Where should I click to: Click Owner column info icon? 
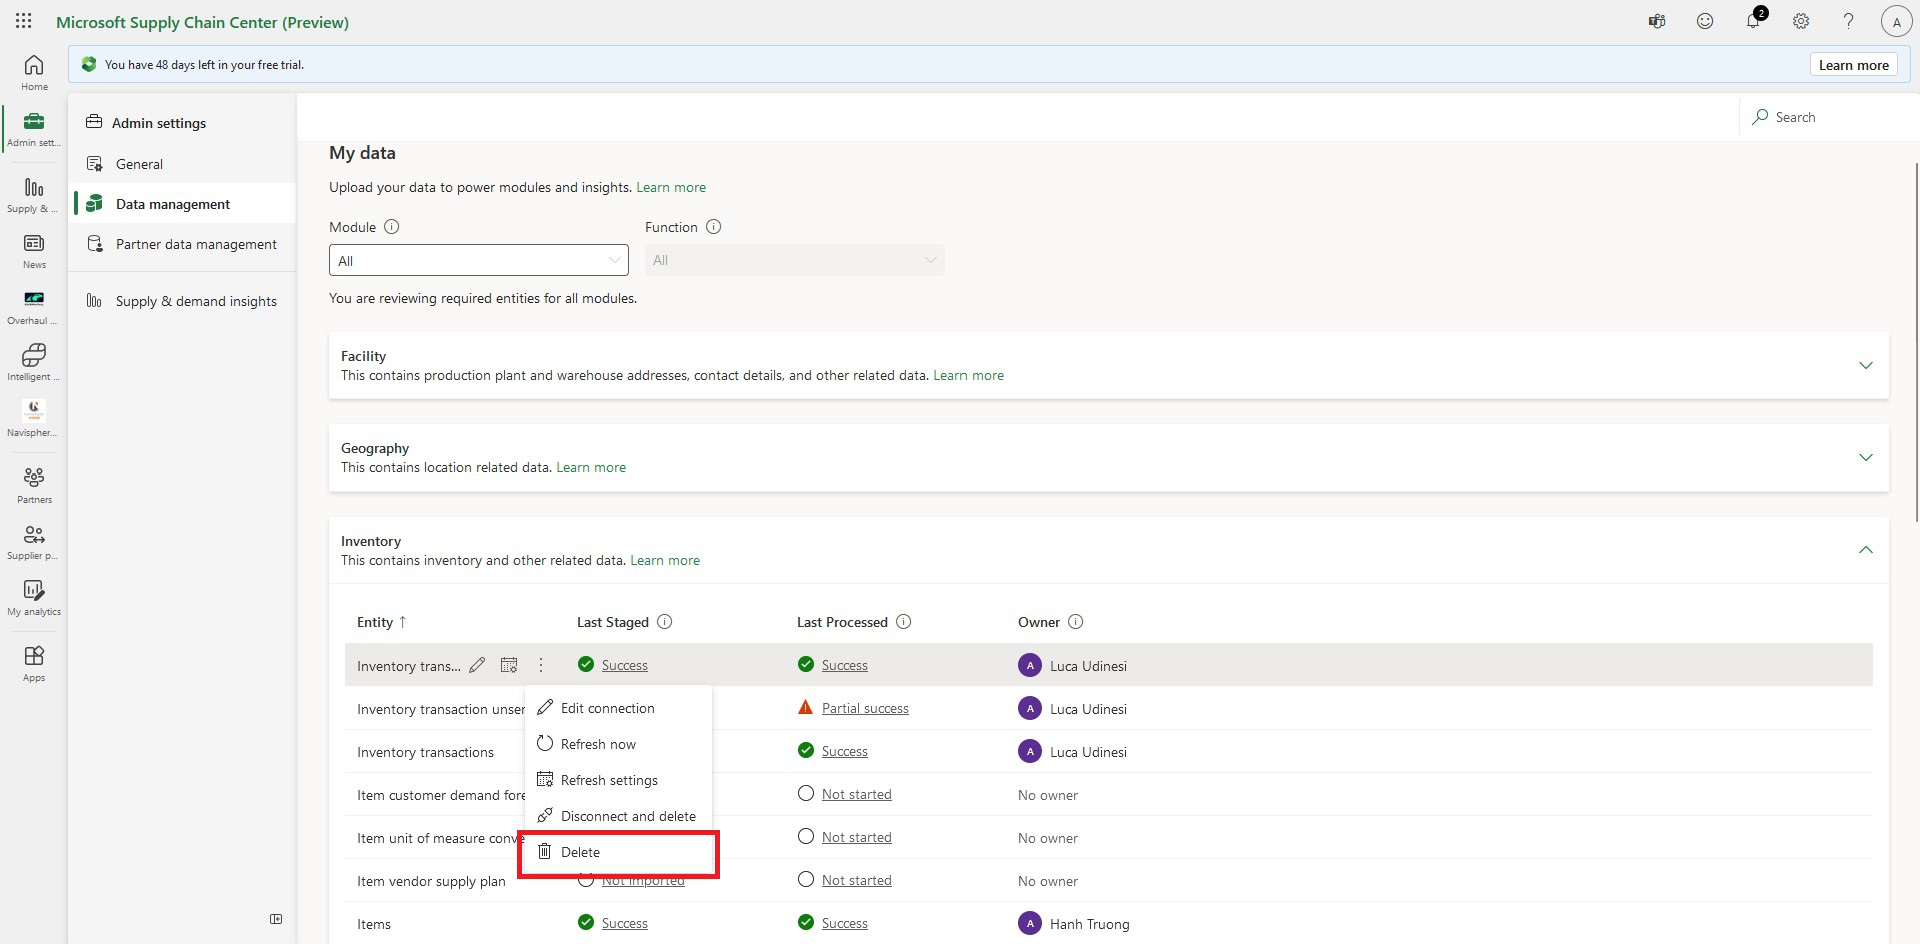(x=1076, y=622)
